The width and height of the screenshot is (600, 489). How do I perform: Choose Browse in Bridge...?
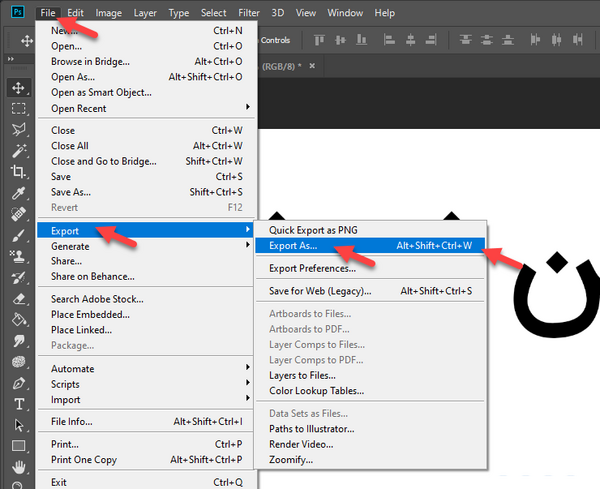point(145,62)
